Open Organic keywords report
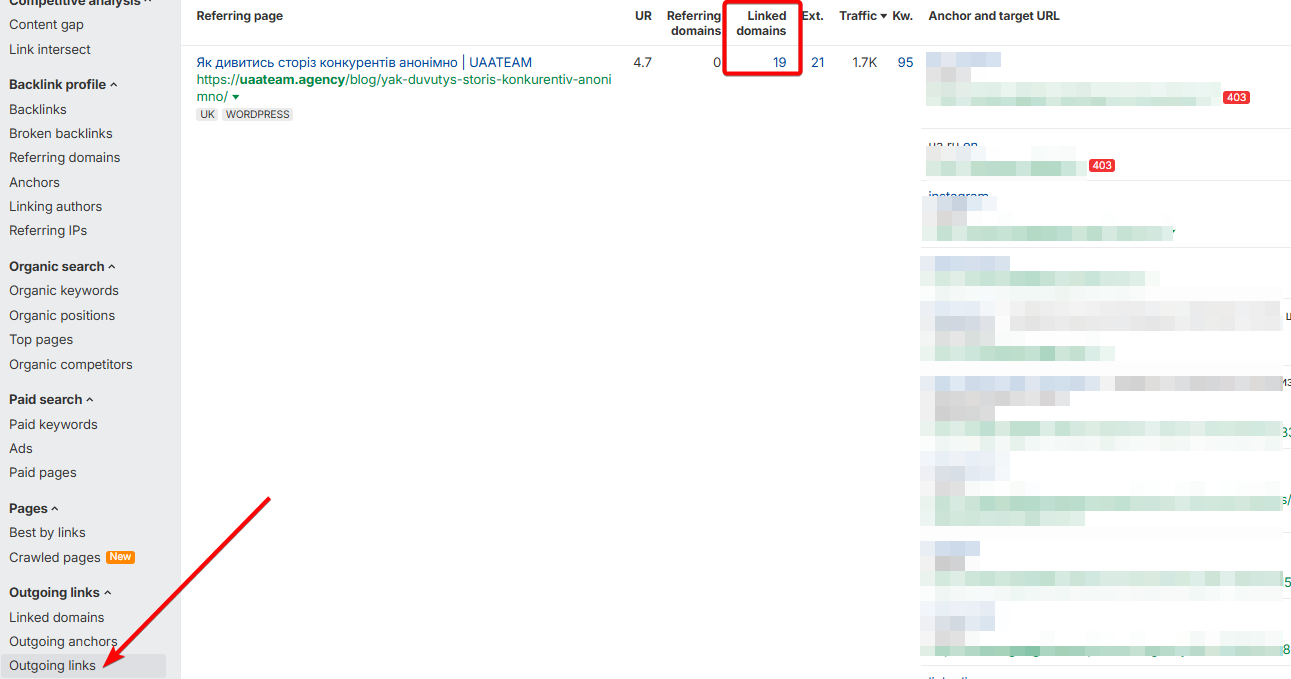The width and height of the screenshot is (1291, 679). (x=64, y=291)
